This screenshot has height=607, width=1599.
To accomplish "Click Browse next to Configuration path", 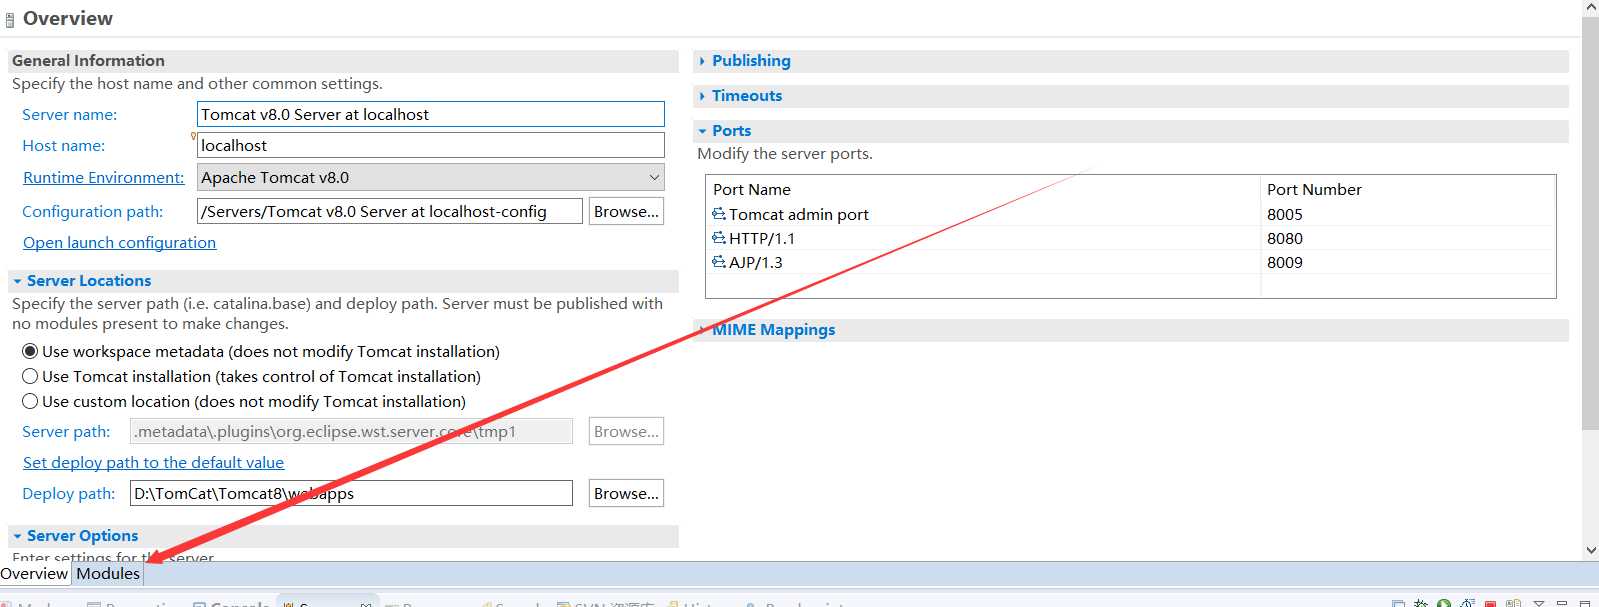I will pyautogui.click(x=626, y=211).
